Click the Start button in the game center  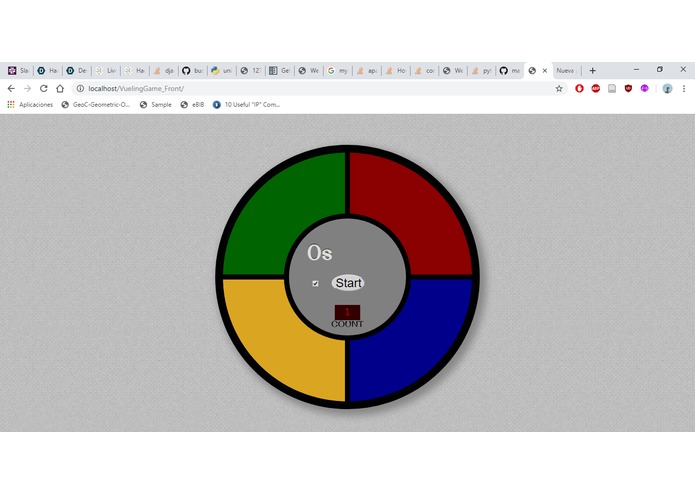click(x=348, y=283)
